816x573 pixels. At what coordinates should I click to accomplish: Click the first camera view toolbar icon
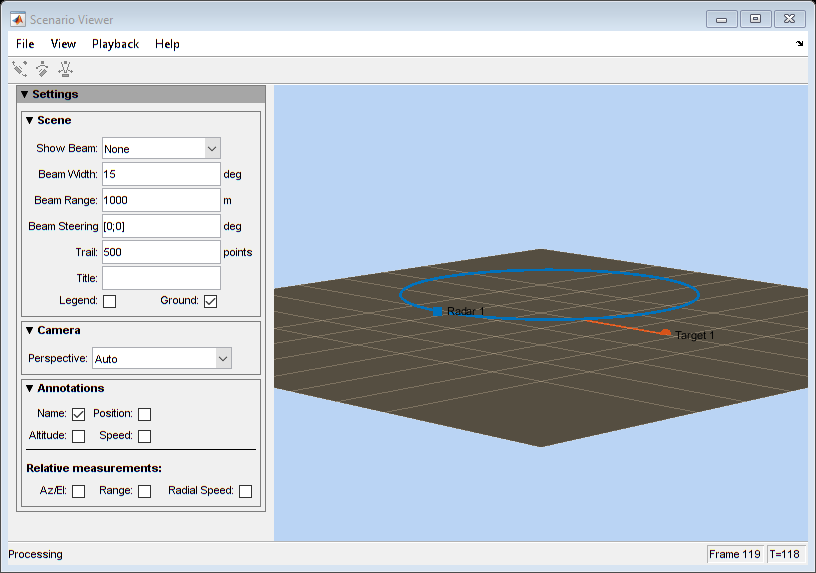click(20, 69)
